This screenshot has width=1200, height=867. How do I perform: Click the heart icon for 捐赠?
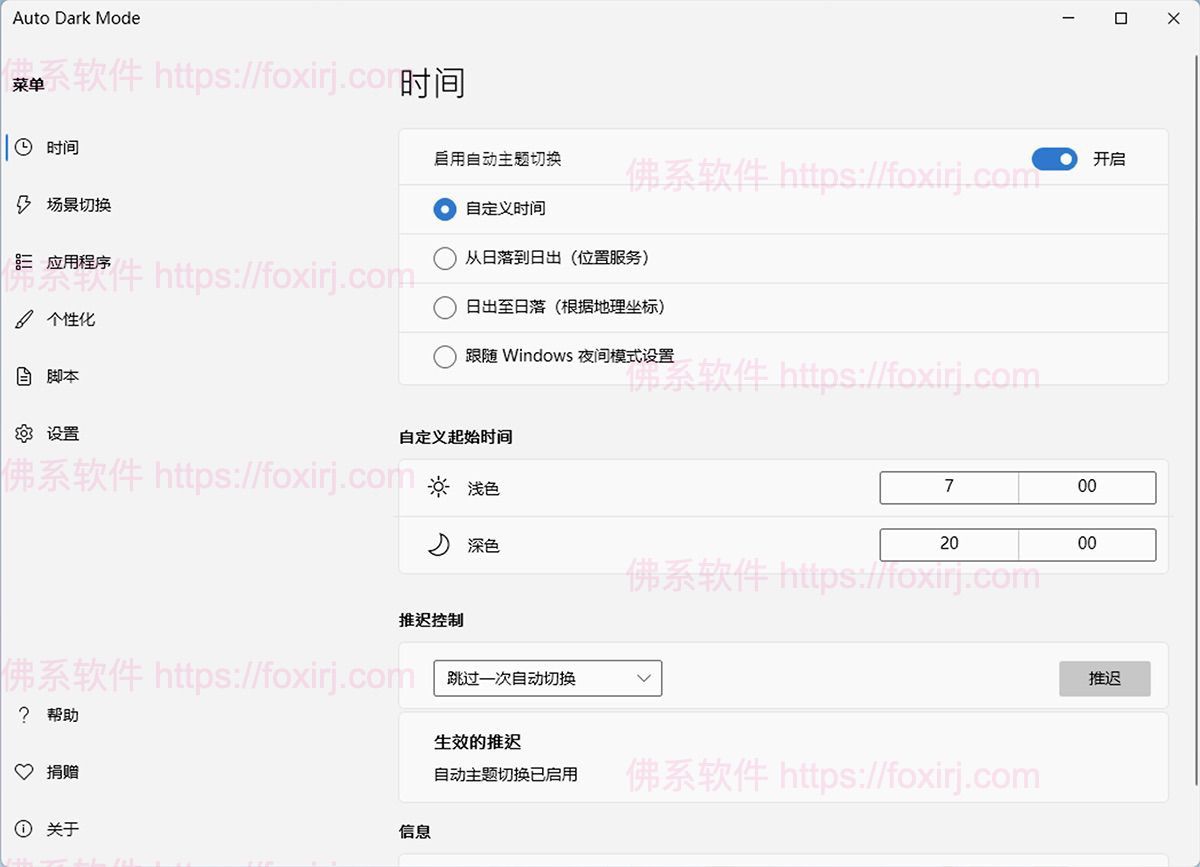pos(25,771)
